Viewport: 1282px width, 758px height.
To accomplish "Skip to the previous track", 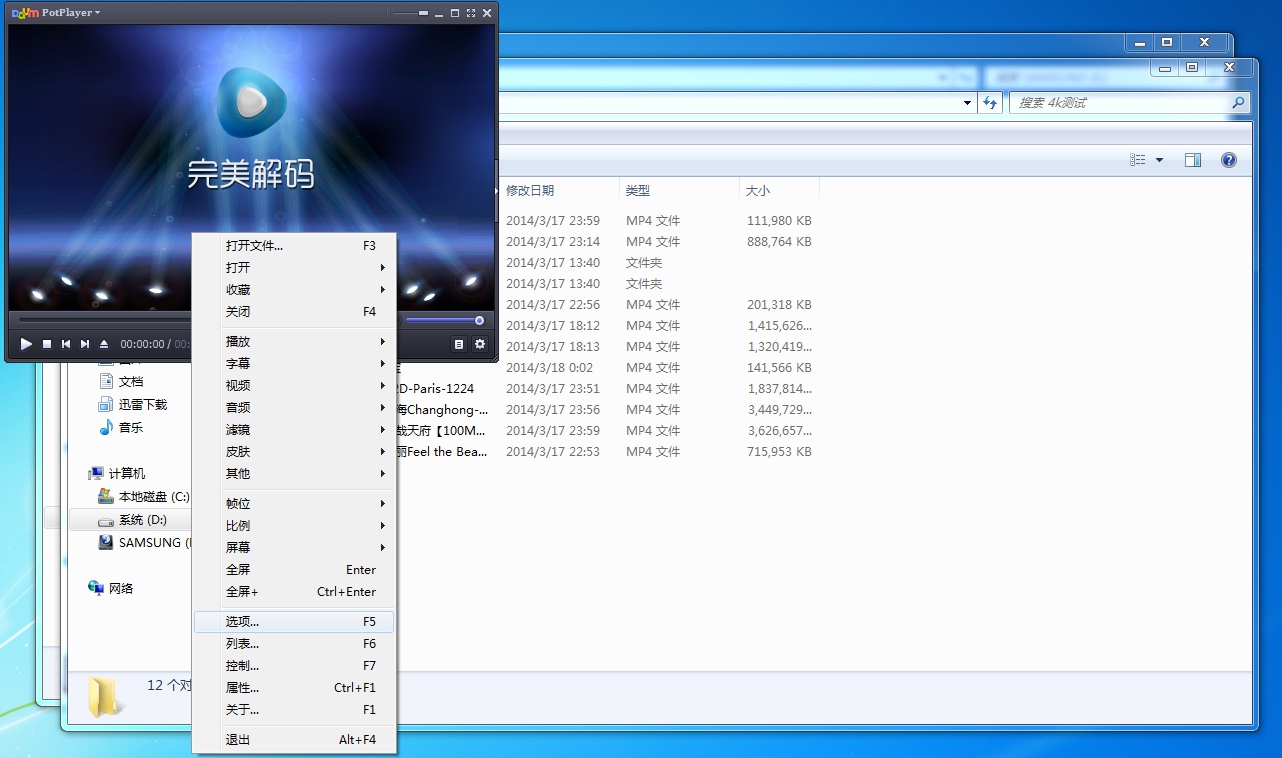I will [x=66, y=344].
